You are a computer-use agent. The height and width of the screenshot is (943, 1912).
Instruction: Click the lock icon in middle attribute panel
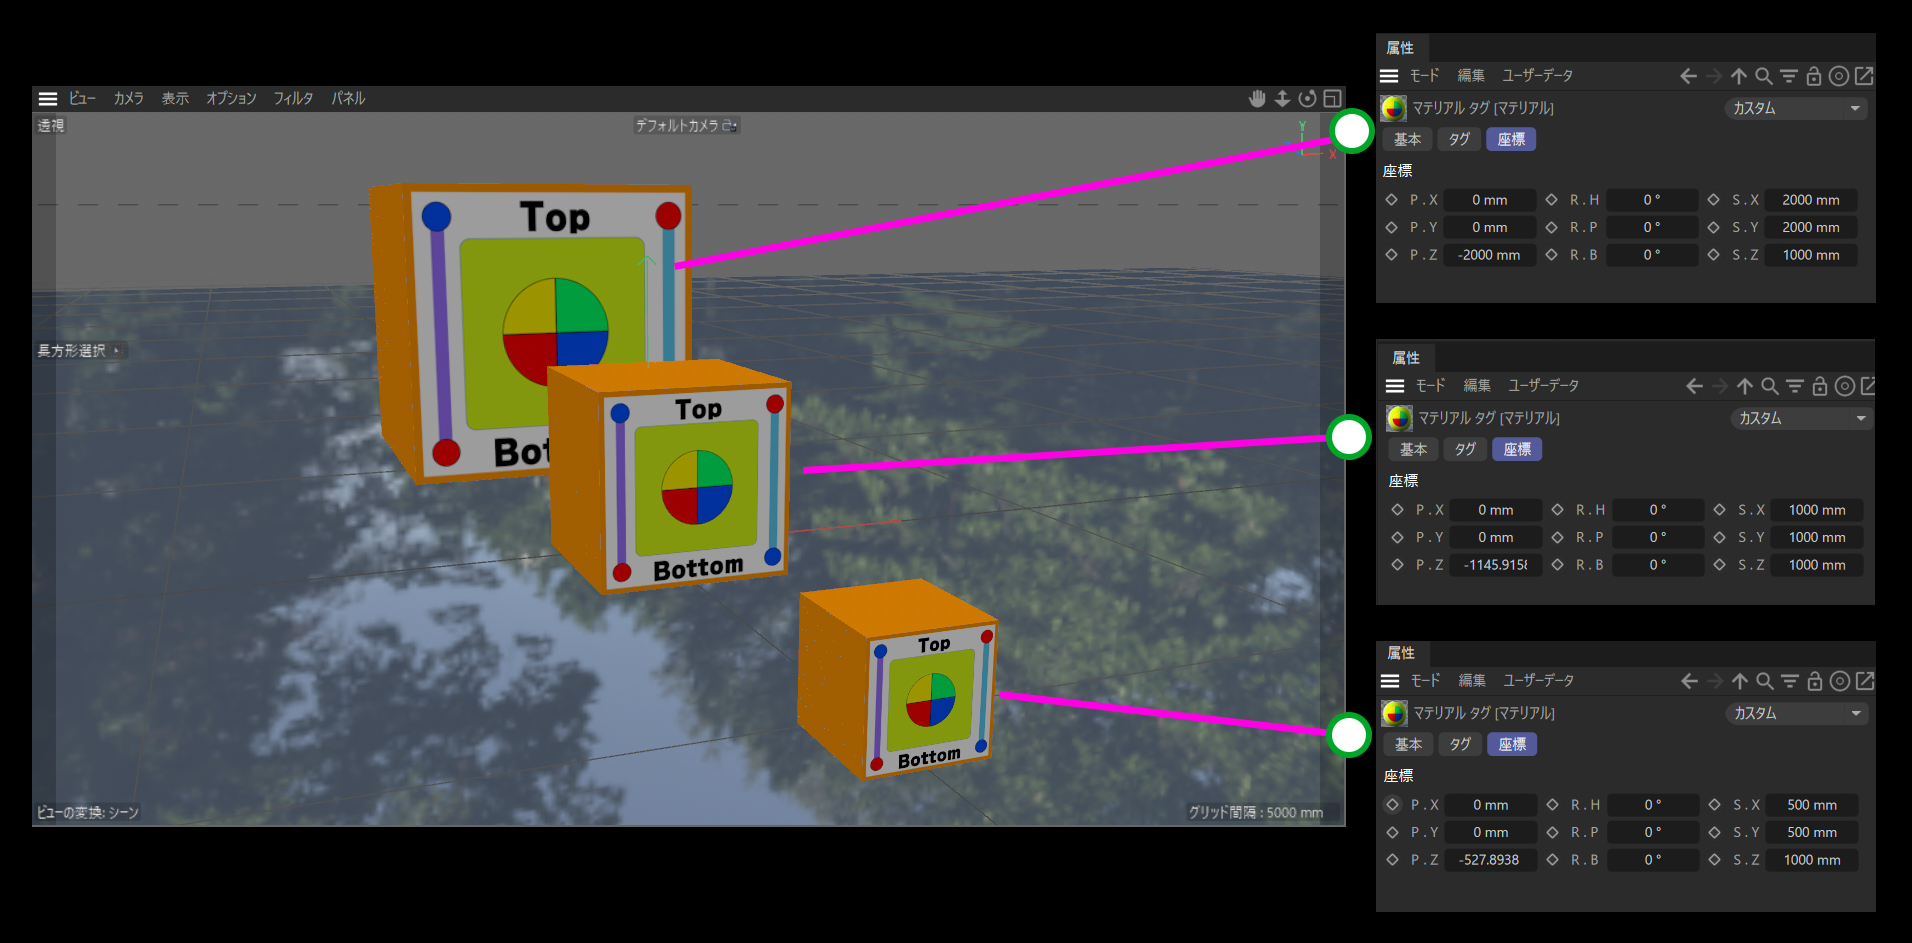(x=1820, y=386)
